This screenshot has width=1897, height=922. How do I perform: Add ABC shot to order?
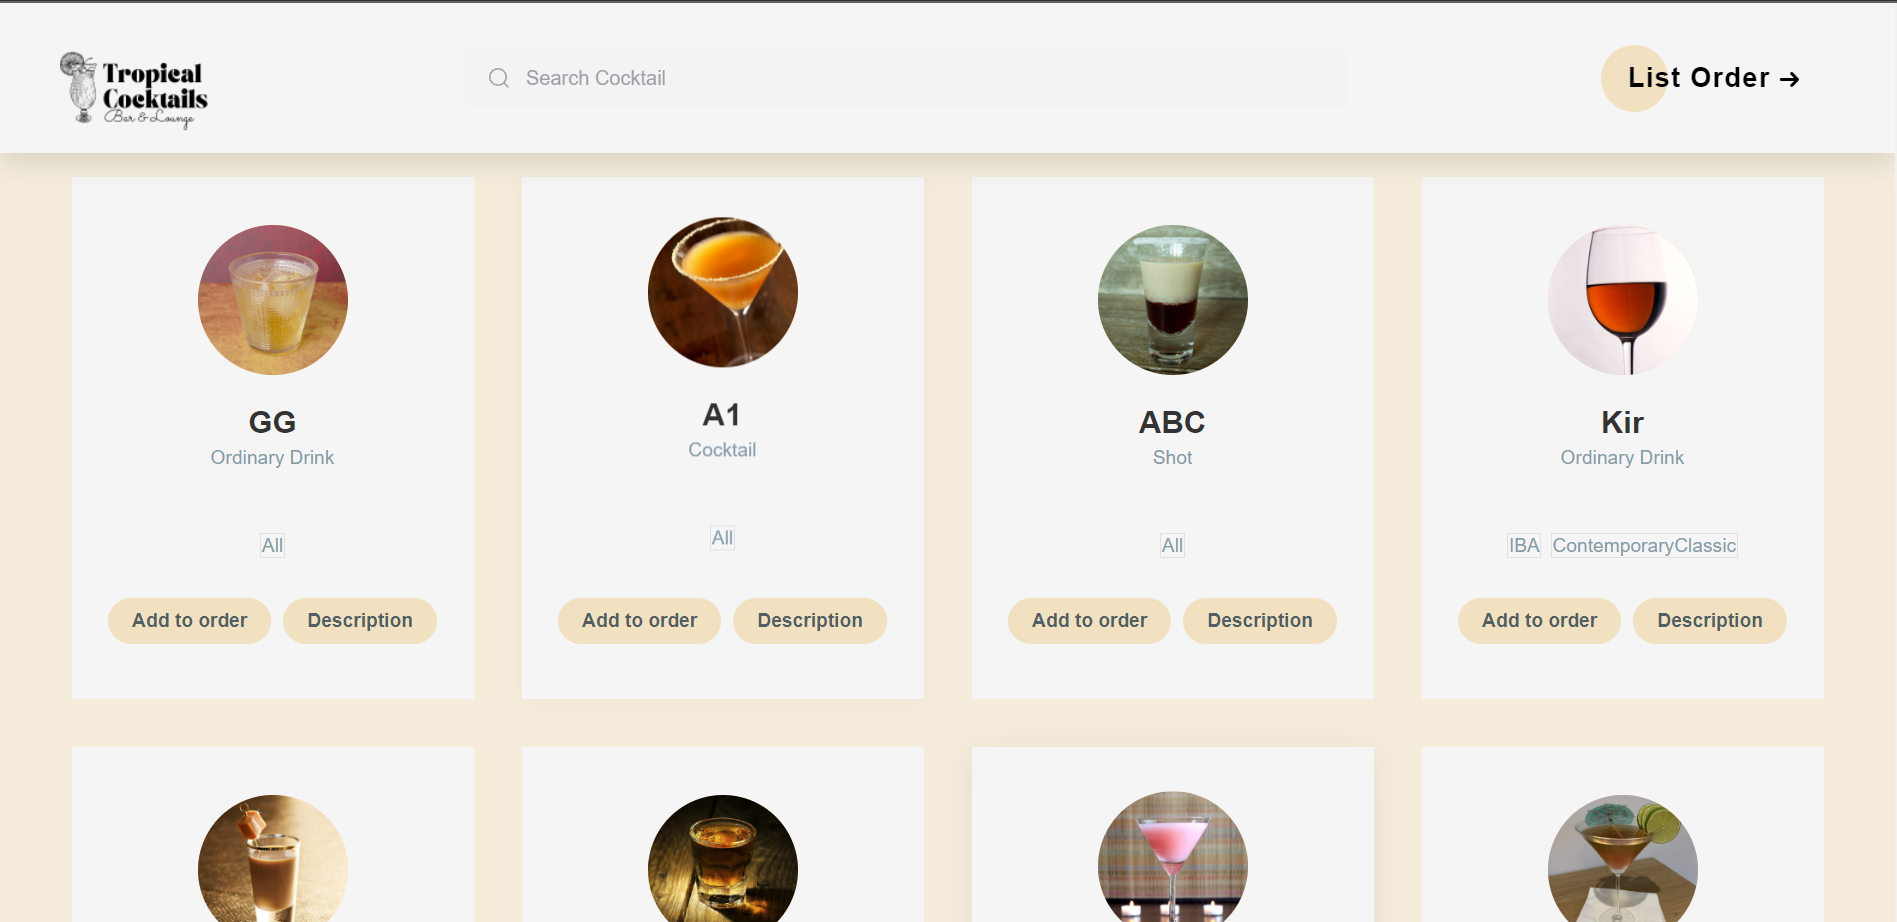1090,620
